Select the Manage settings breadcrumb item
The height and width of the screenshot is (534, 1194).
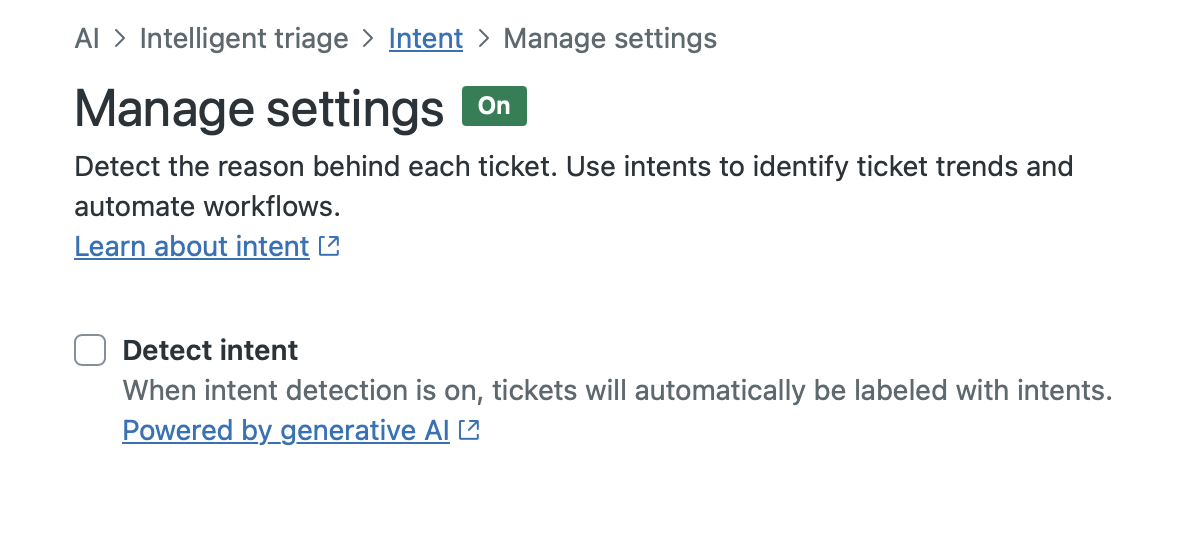click(x=610, y=39)
